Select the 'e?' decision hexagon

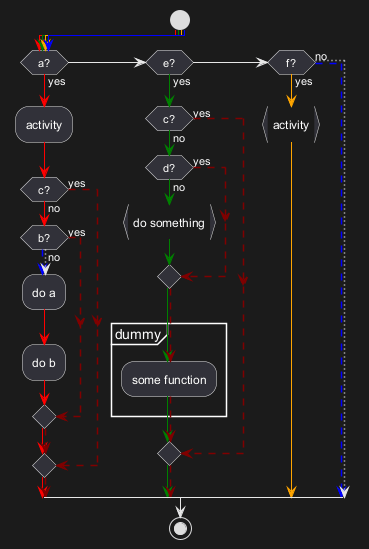point(169,63)
